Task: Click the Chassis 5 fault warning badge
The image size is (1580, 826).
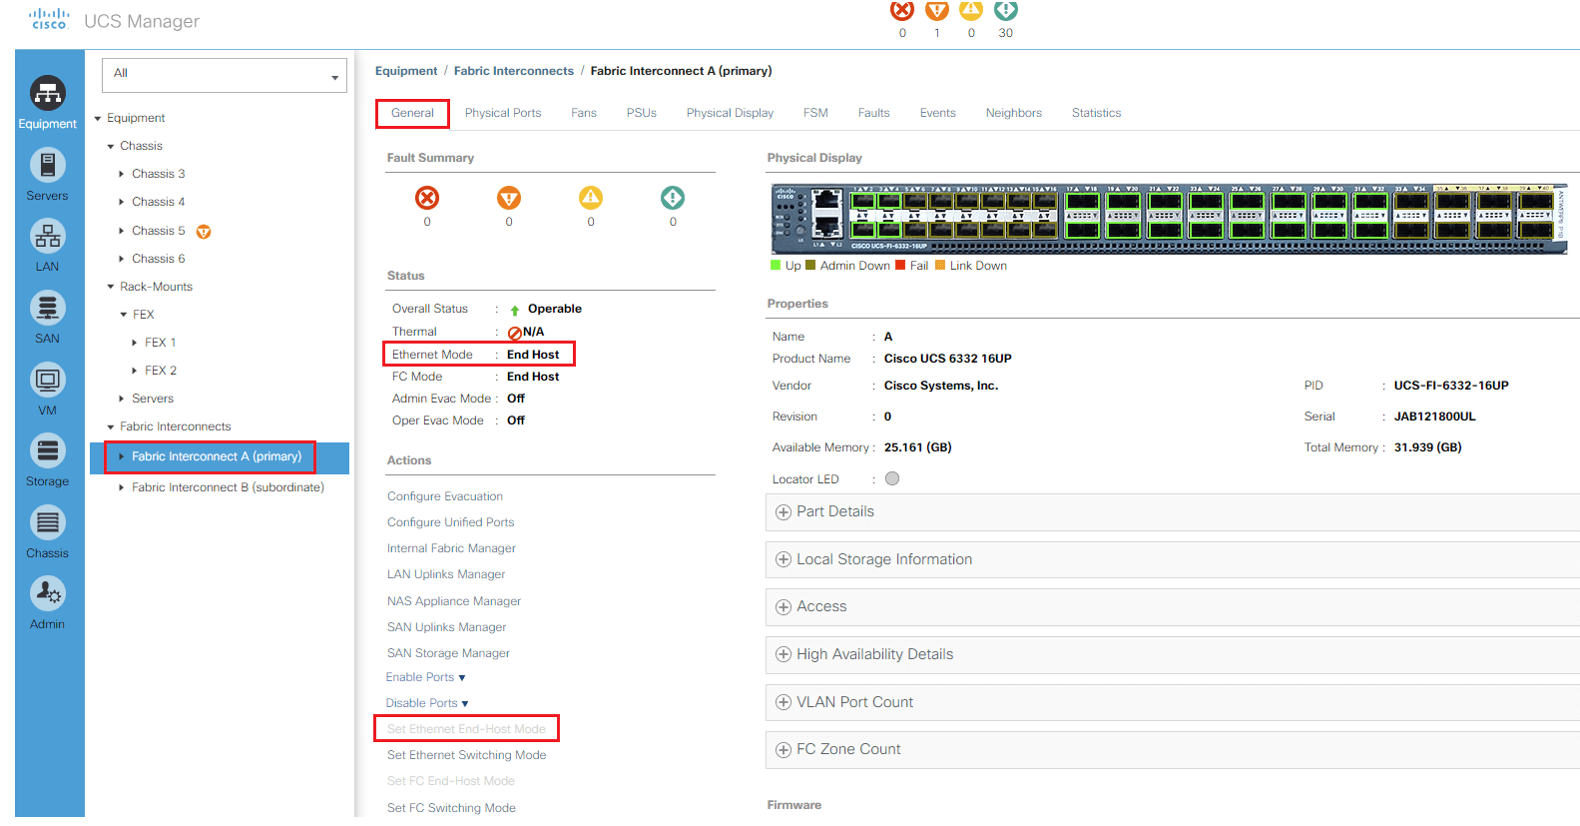Action: point(204,232)
